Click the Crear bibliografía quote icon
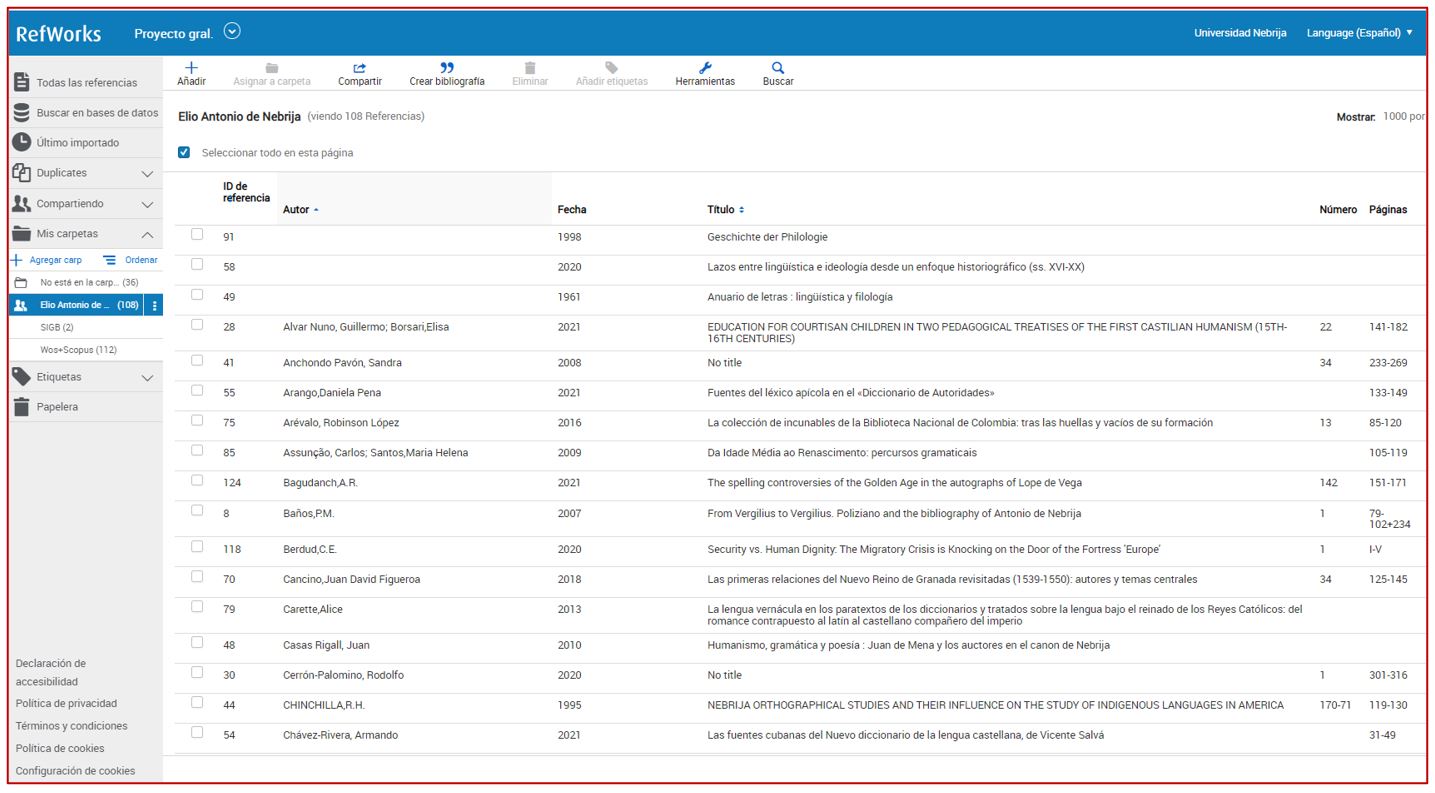Viewport: 1435px width, 793px height. pyautogui.click(x=447, y=68)
